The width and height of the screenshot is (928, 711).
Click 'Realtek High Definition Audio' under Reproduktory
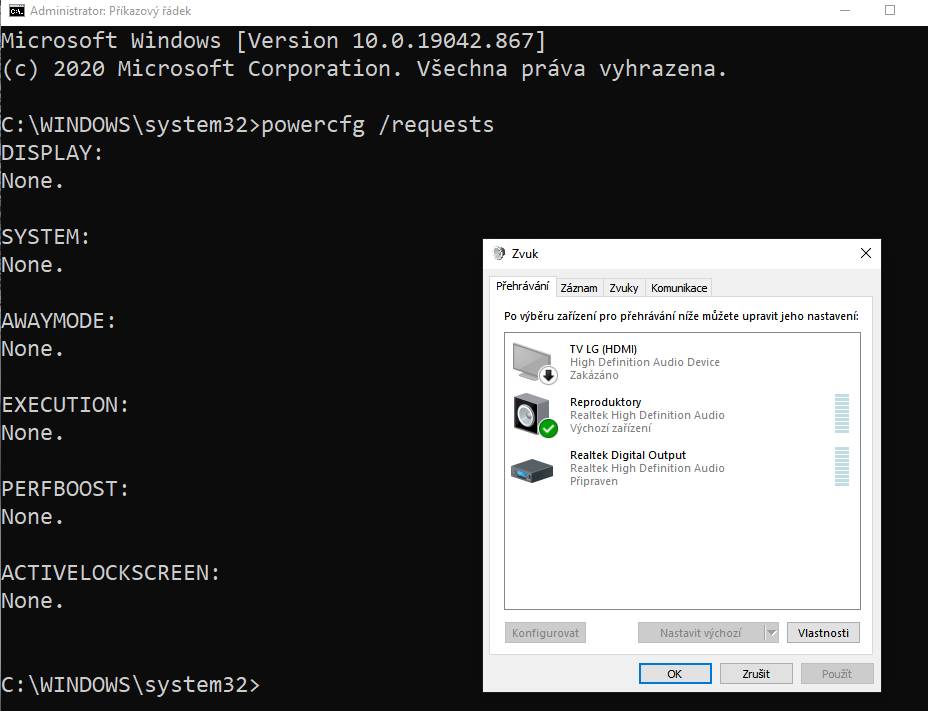(647, 415)
